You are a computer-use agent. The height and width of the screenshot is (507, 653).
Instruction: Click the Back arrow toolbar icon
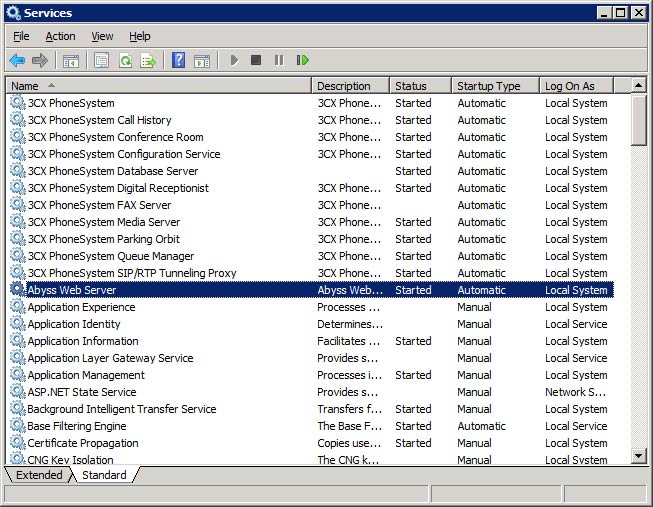point(17,61)
